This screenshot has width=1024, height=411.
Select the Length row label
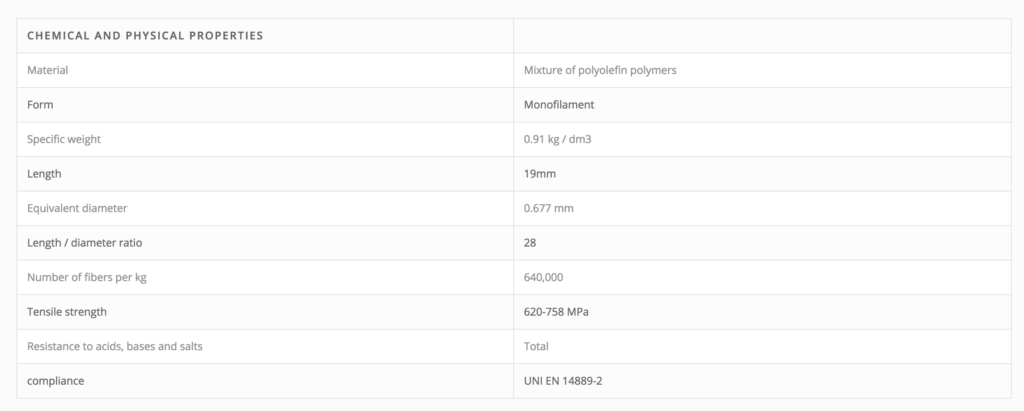tap(44, 174)
